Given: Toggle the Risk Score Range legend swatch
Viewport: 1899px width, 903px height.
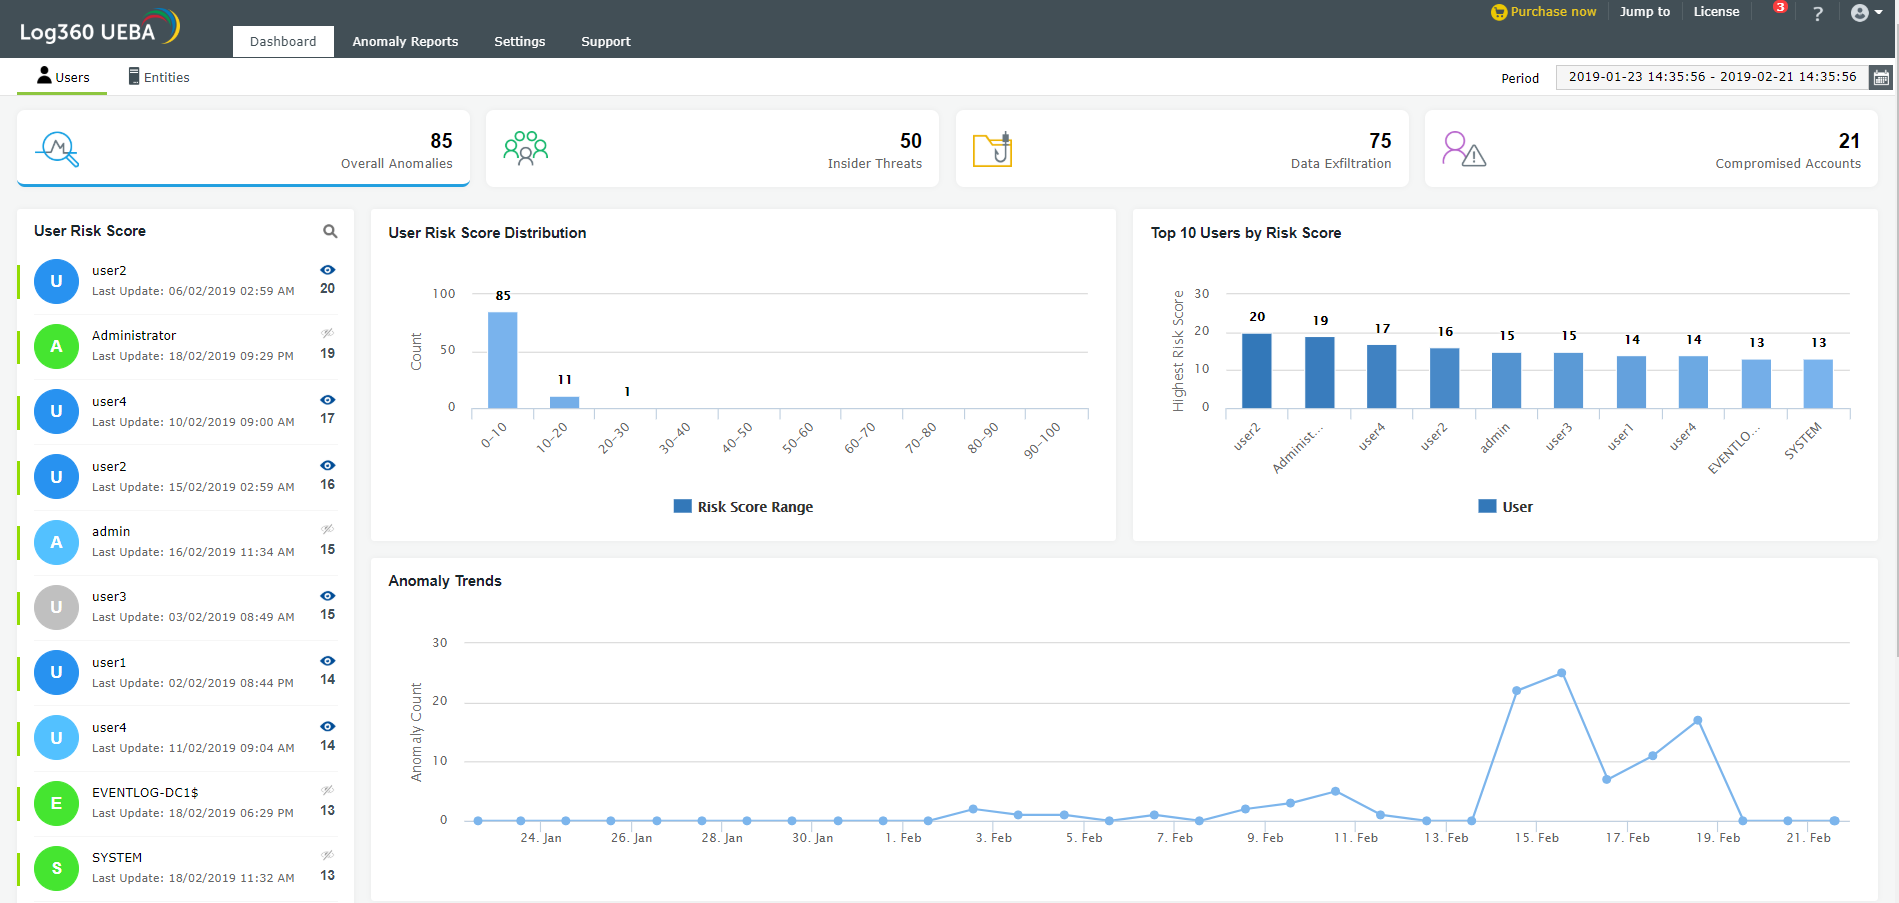Looking at the screenshot, I should click(x=683, y=507).
